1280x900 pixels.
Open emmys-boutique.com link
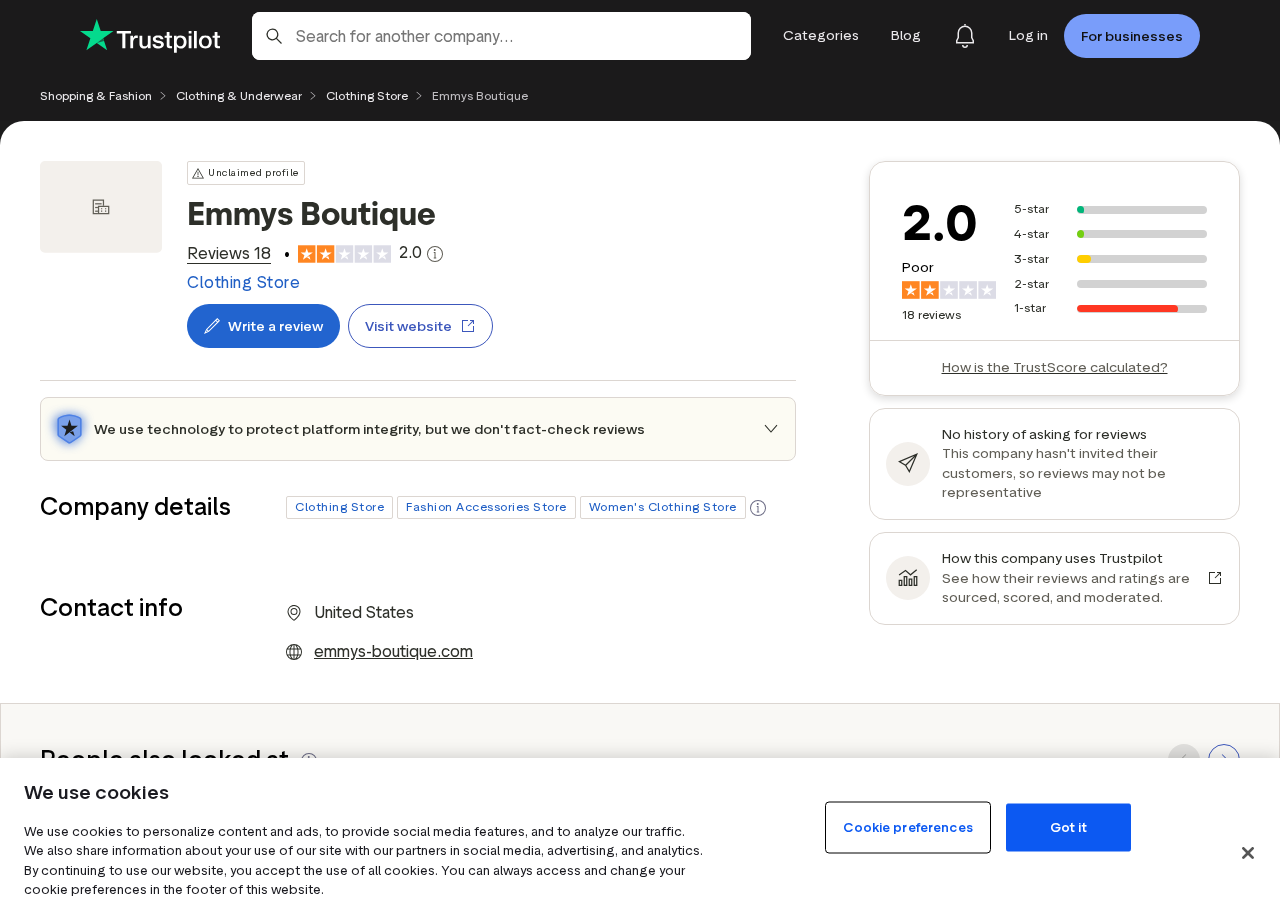coord(393,652)
